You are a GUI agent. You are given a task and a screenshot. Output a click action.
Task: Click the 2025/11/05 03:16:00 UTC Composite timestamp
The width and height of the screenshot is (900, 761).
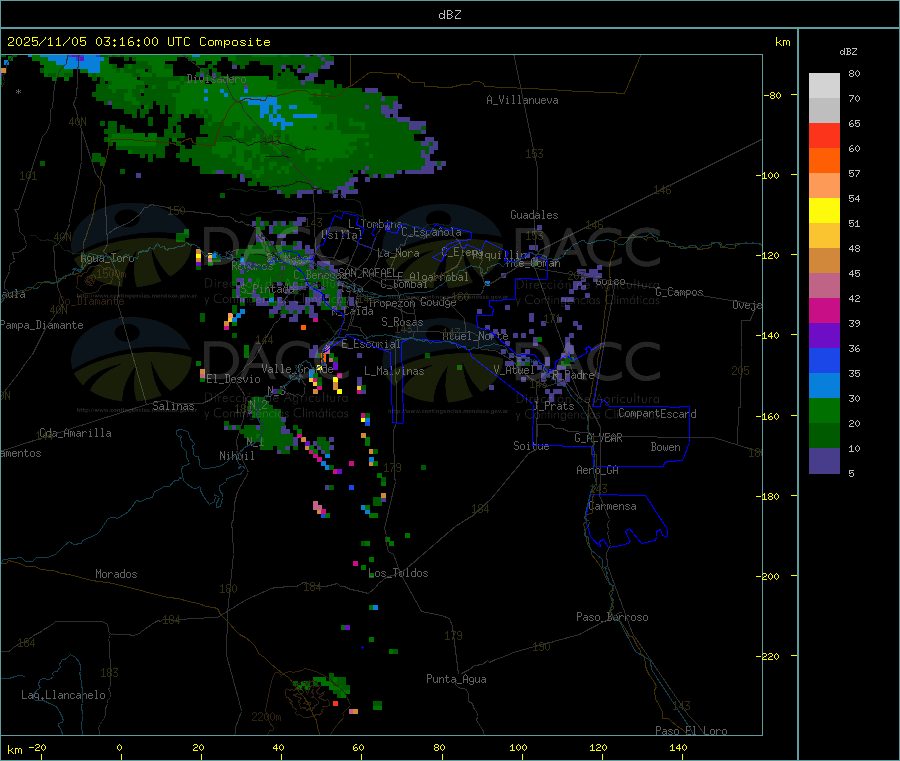[138, 42]
